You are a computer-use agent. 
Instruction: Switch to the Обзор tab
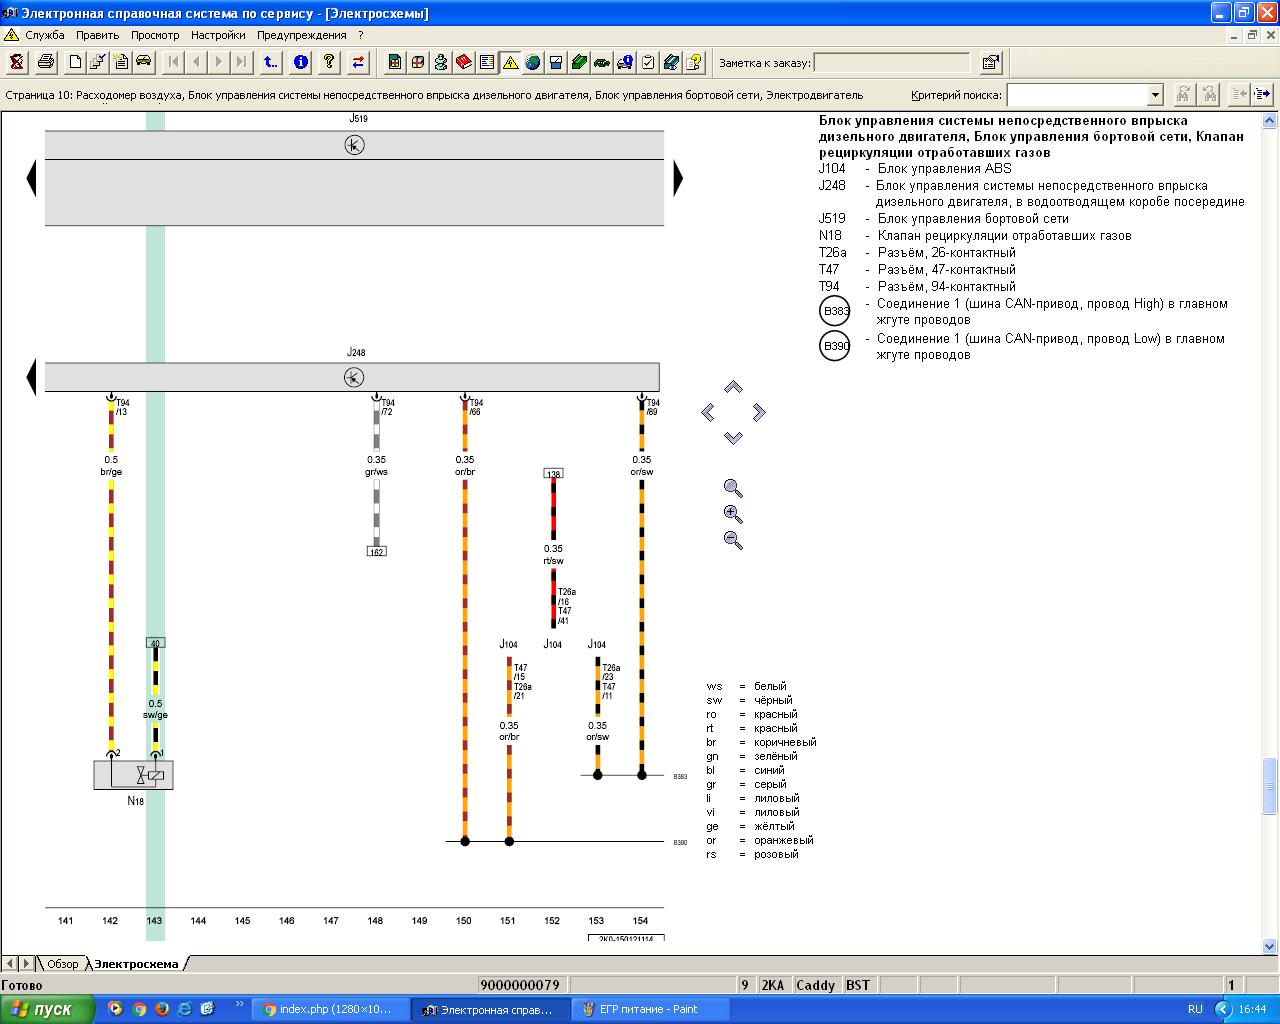click(x=62, y=964)
